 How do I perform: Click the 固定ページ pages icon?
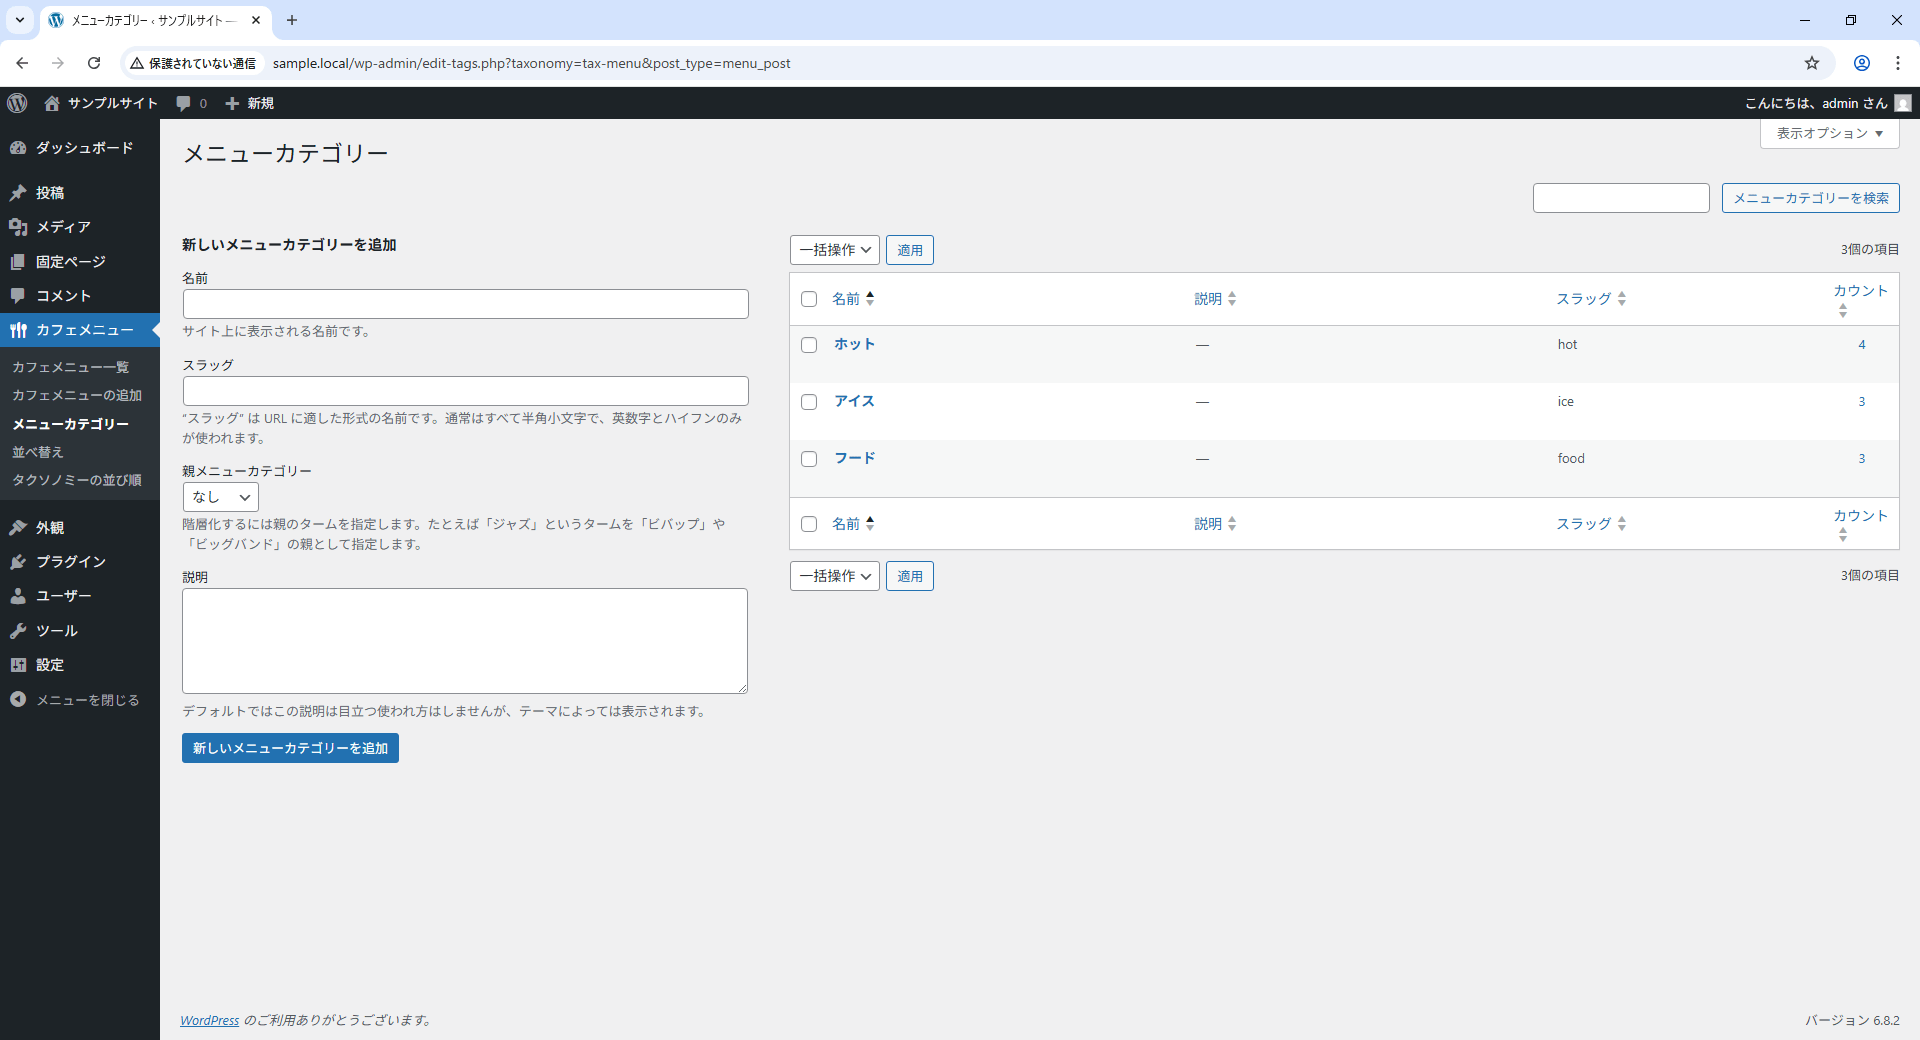18,262
